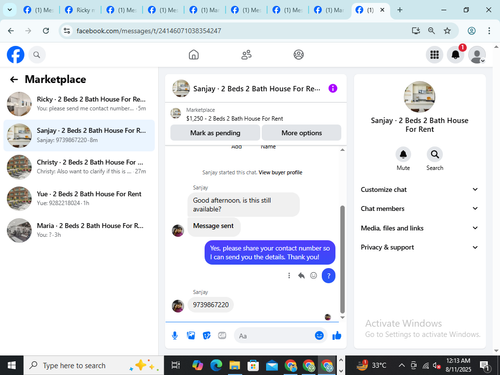The height and width of the screenshot is (375, 500).
Task: Expand Chat members section
Action: [x=419, y=209]
